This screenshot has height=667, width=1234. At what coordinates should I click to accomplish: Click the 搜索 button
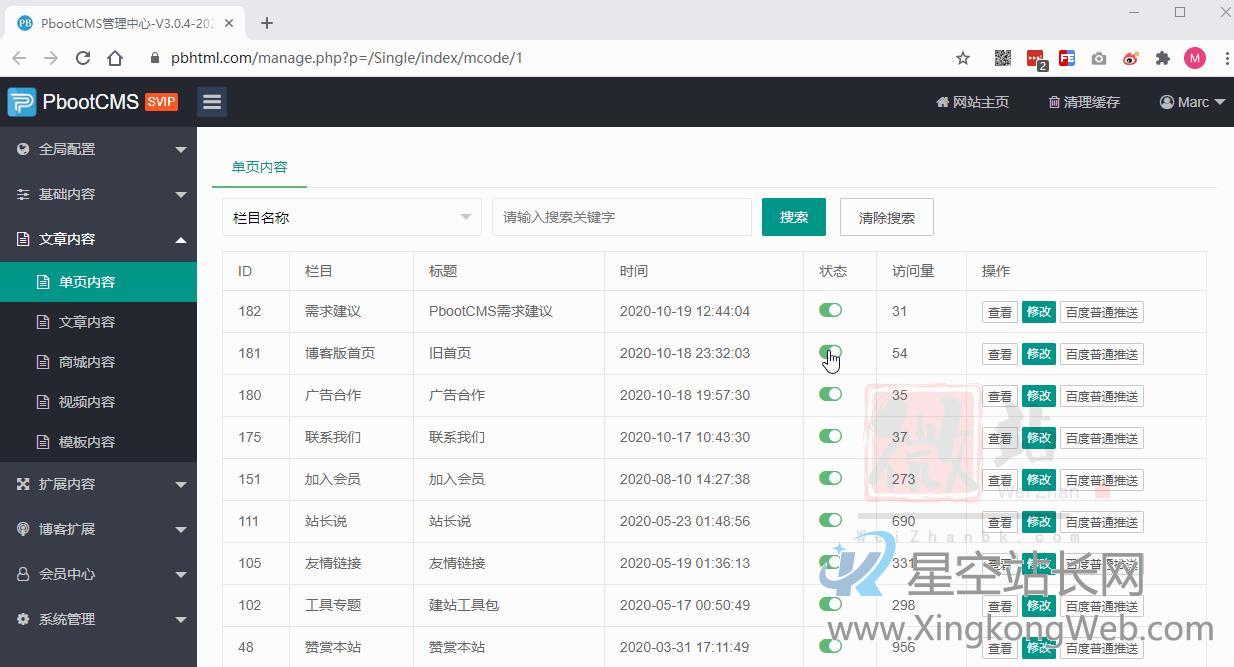pyautogui.click(x=793, y=217)
